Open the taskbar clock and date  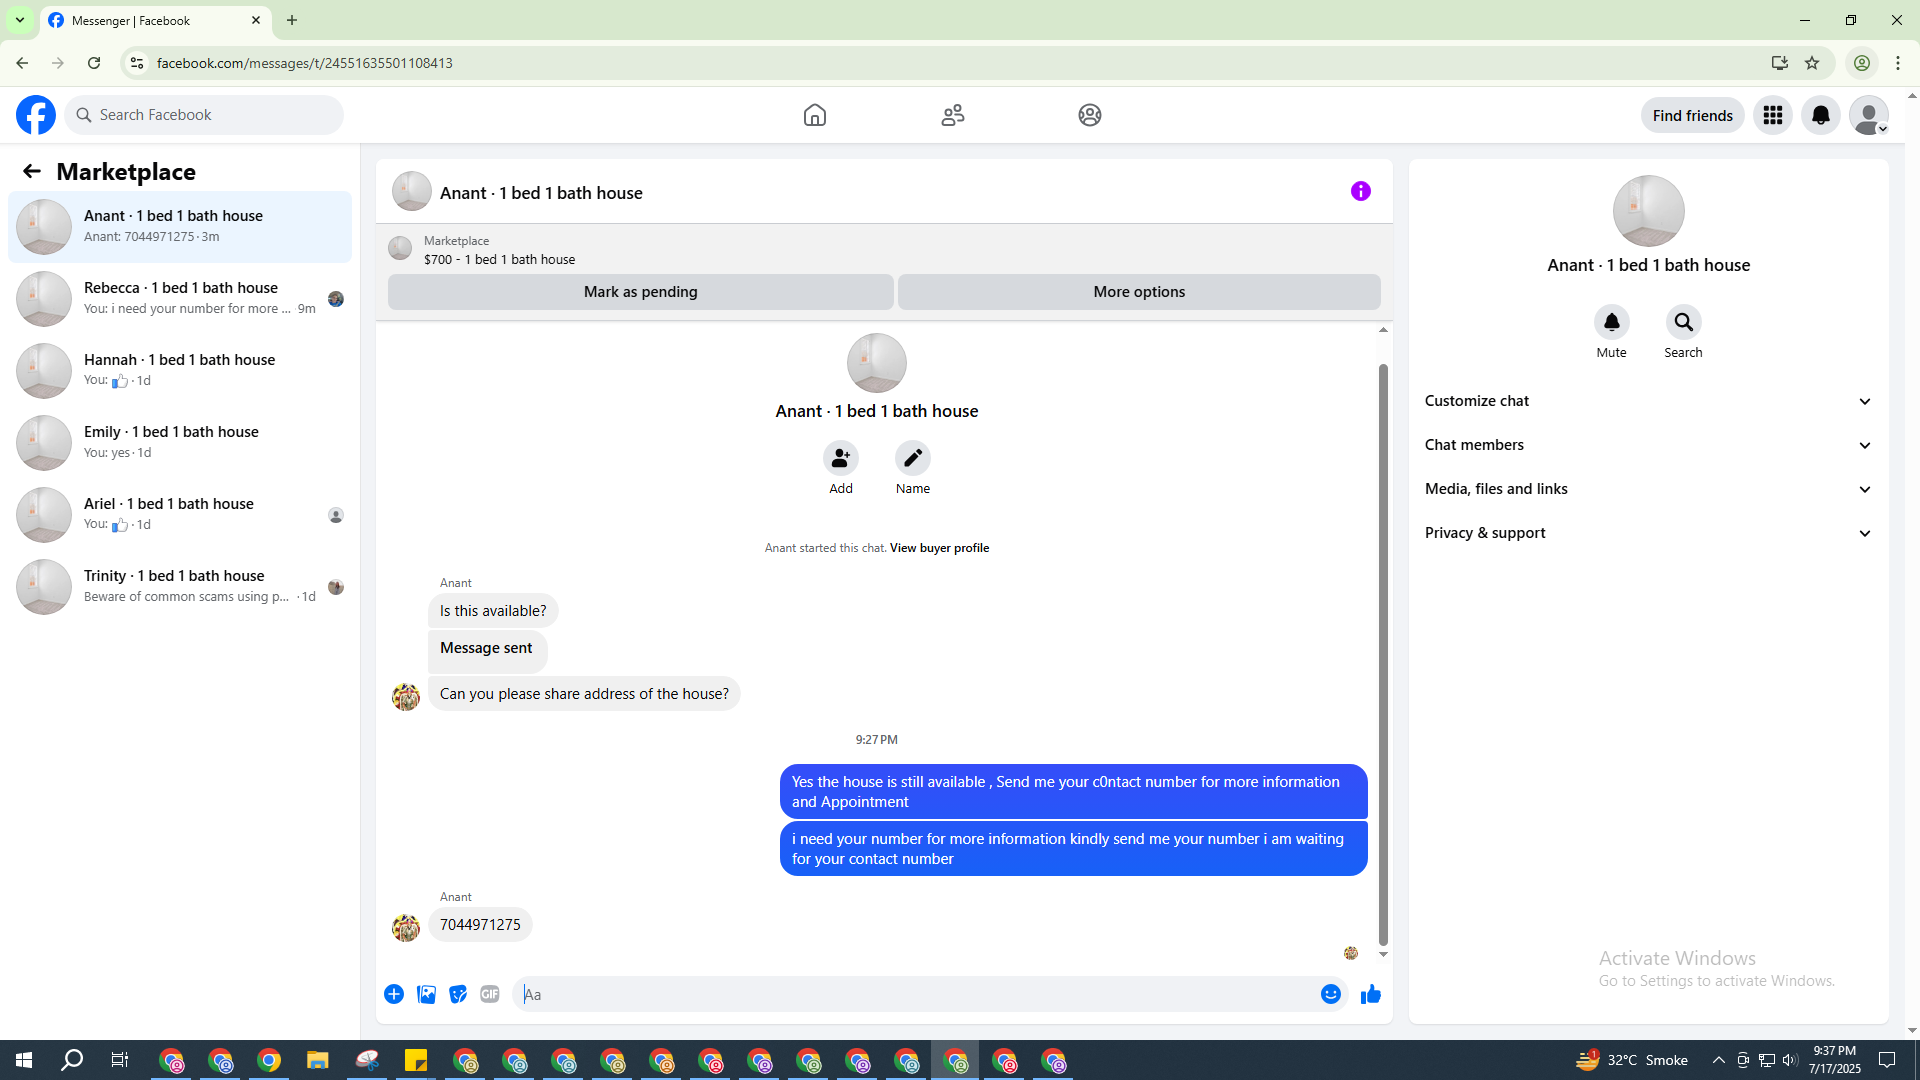tap(1835, 1060)
